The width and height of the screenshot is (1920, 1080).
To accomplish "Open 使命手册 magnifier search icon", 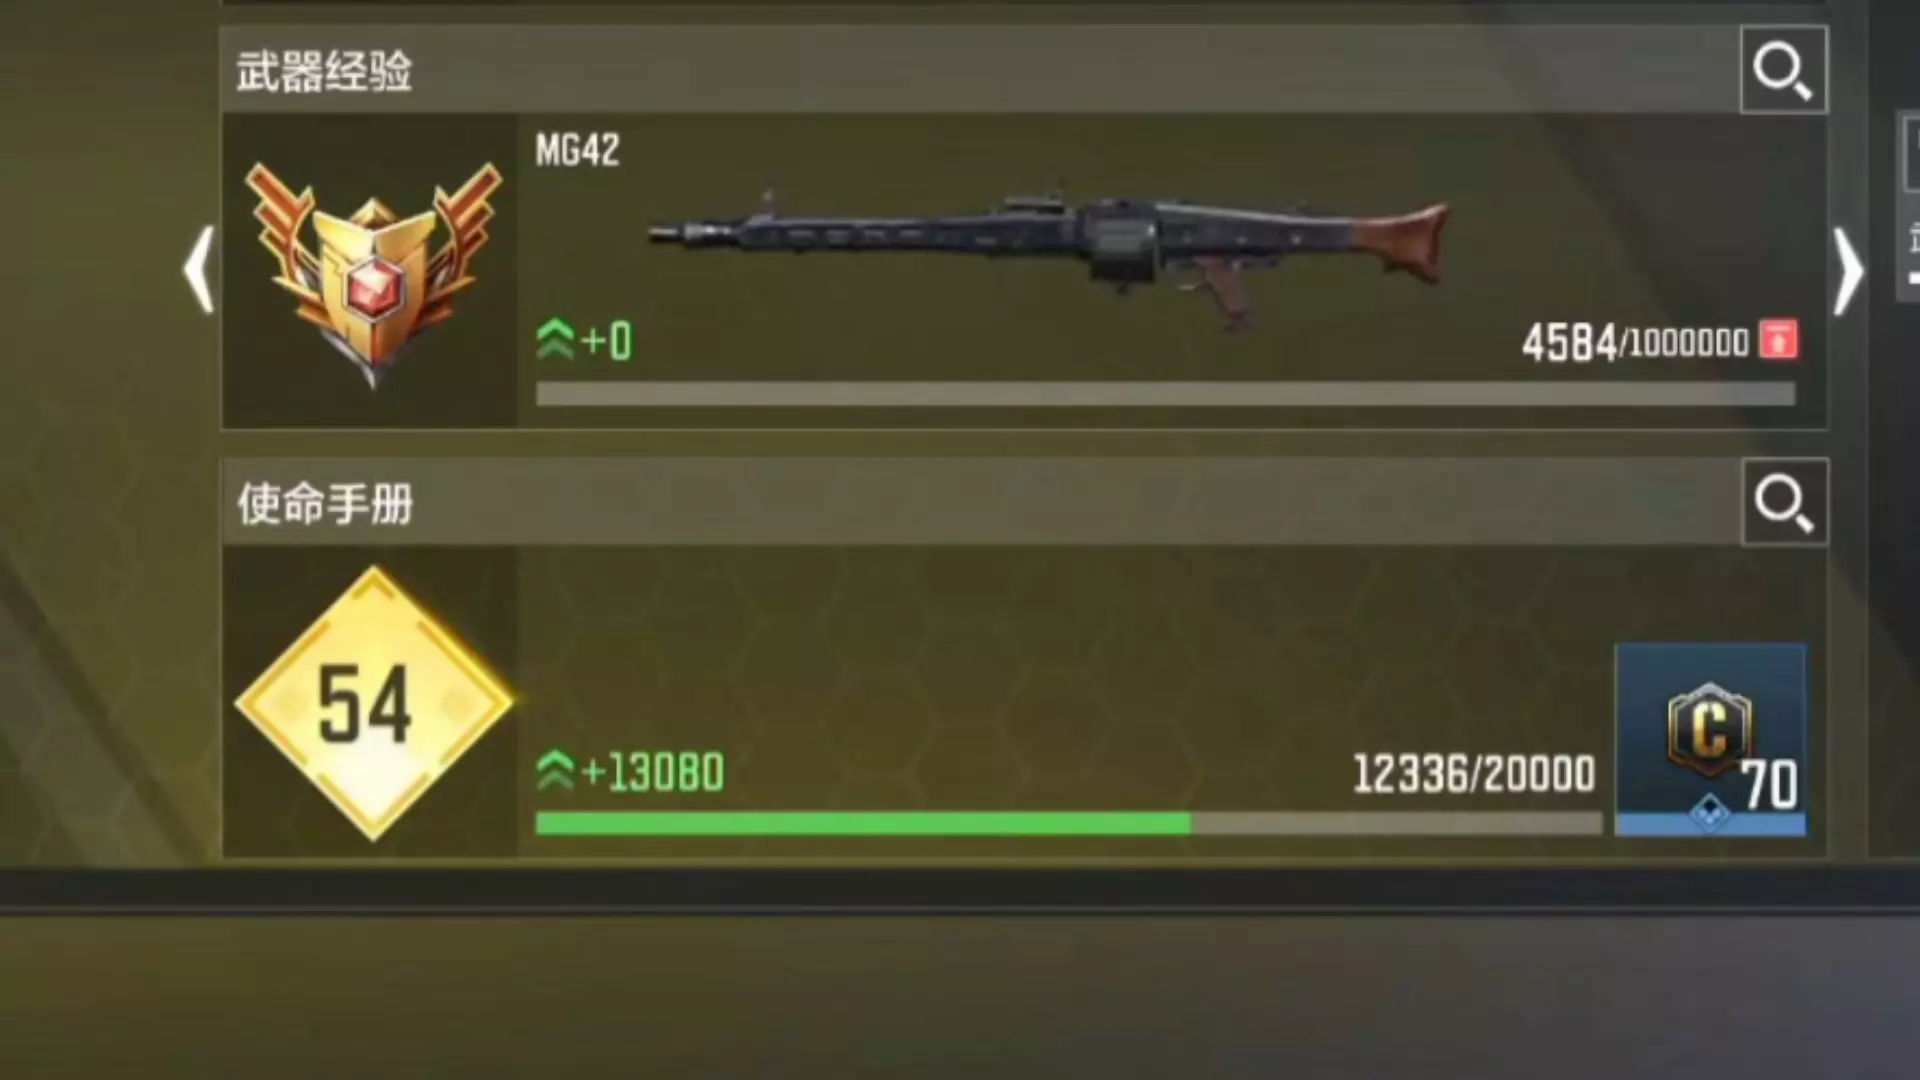I will (x=1785, y=502).
